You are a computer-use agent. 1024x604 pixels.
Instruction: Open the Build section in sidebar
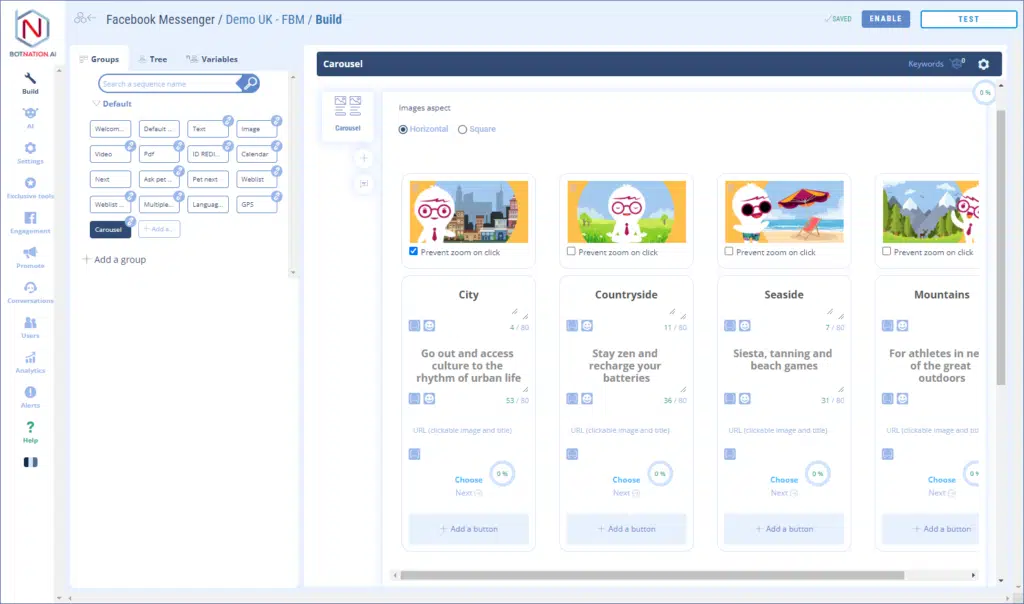[x=30, y=82]
